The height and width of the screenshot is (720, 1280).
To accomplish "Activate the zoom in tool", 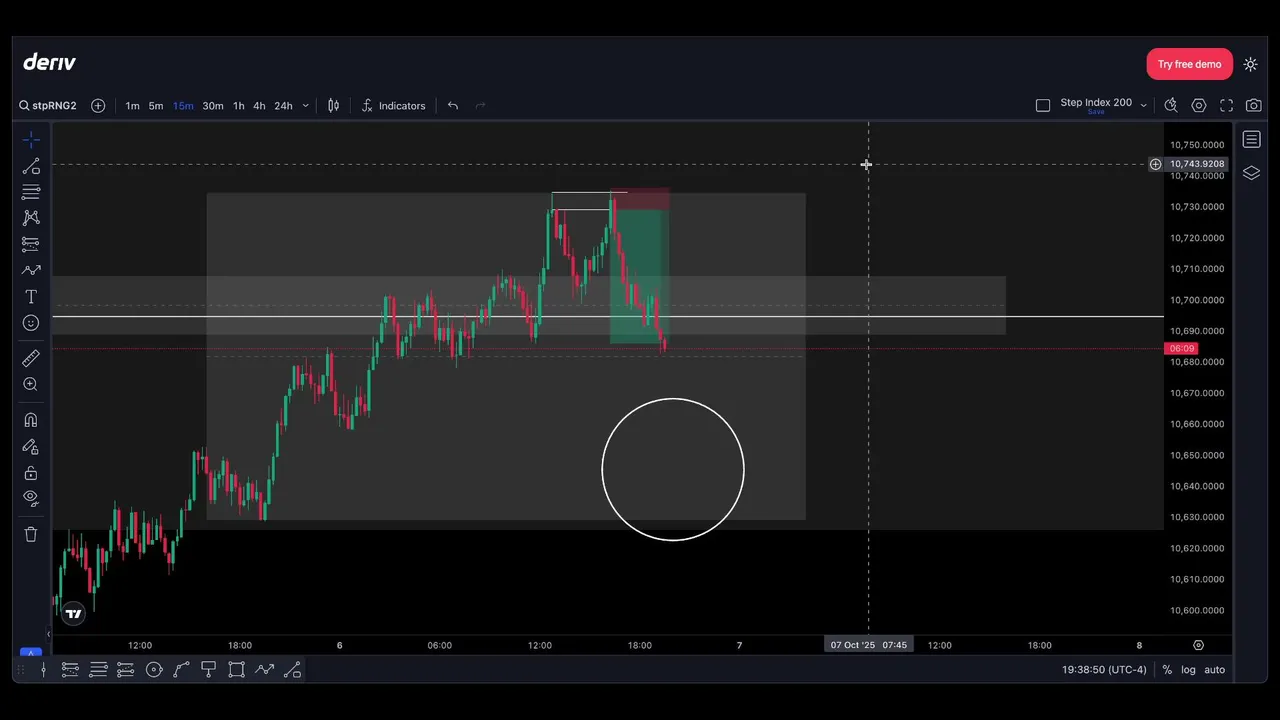I will click(31, 384).
